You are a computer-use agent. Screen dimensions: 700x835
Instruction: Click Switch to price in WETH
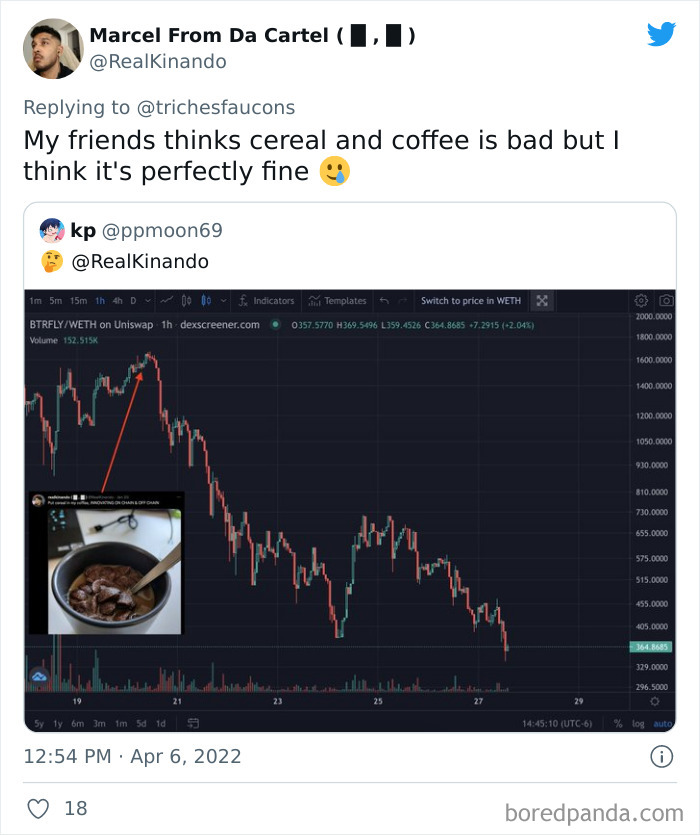(470, 301)
